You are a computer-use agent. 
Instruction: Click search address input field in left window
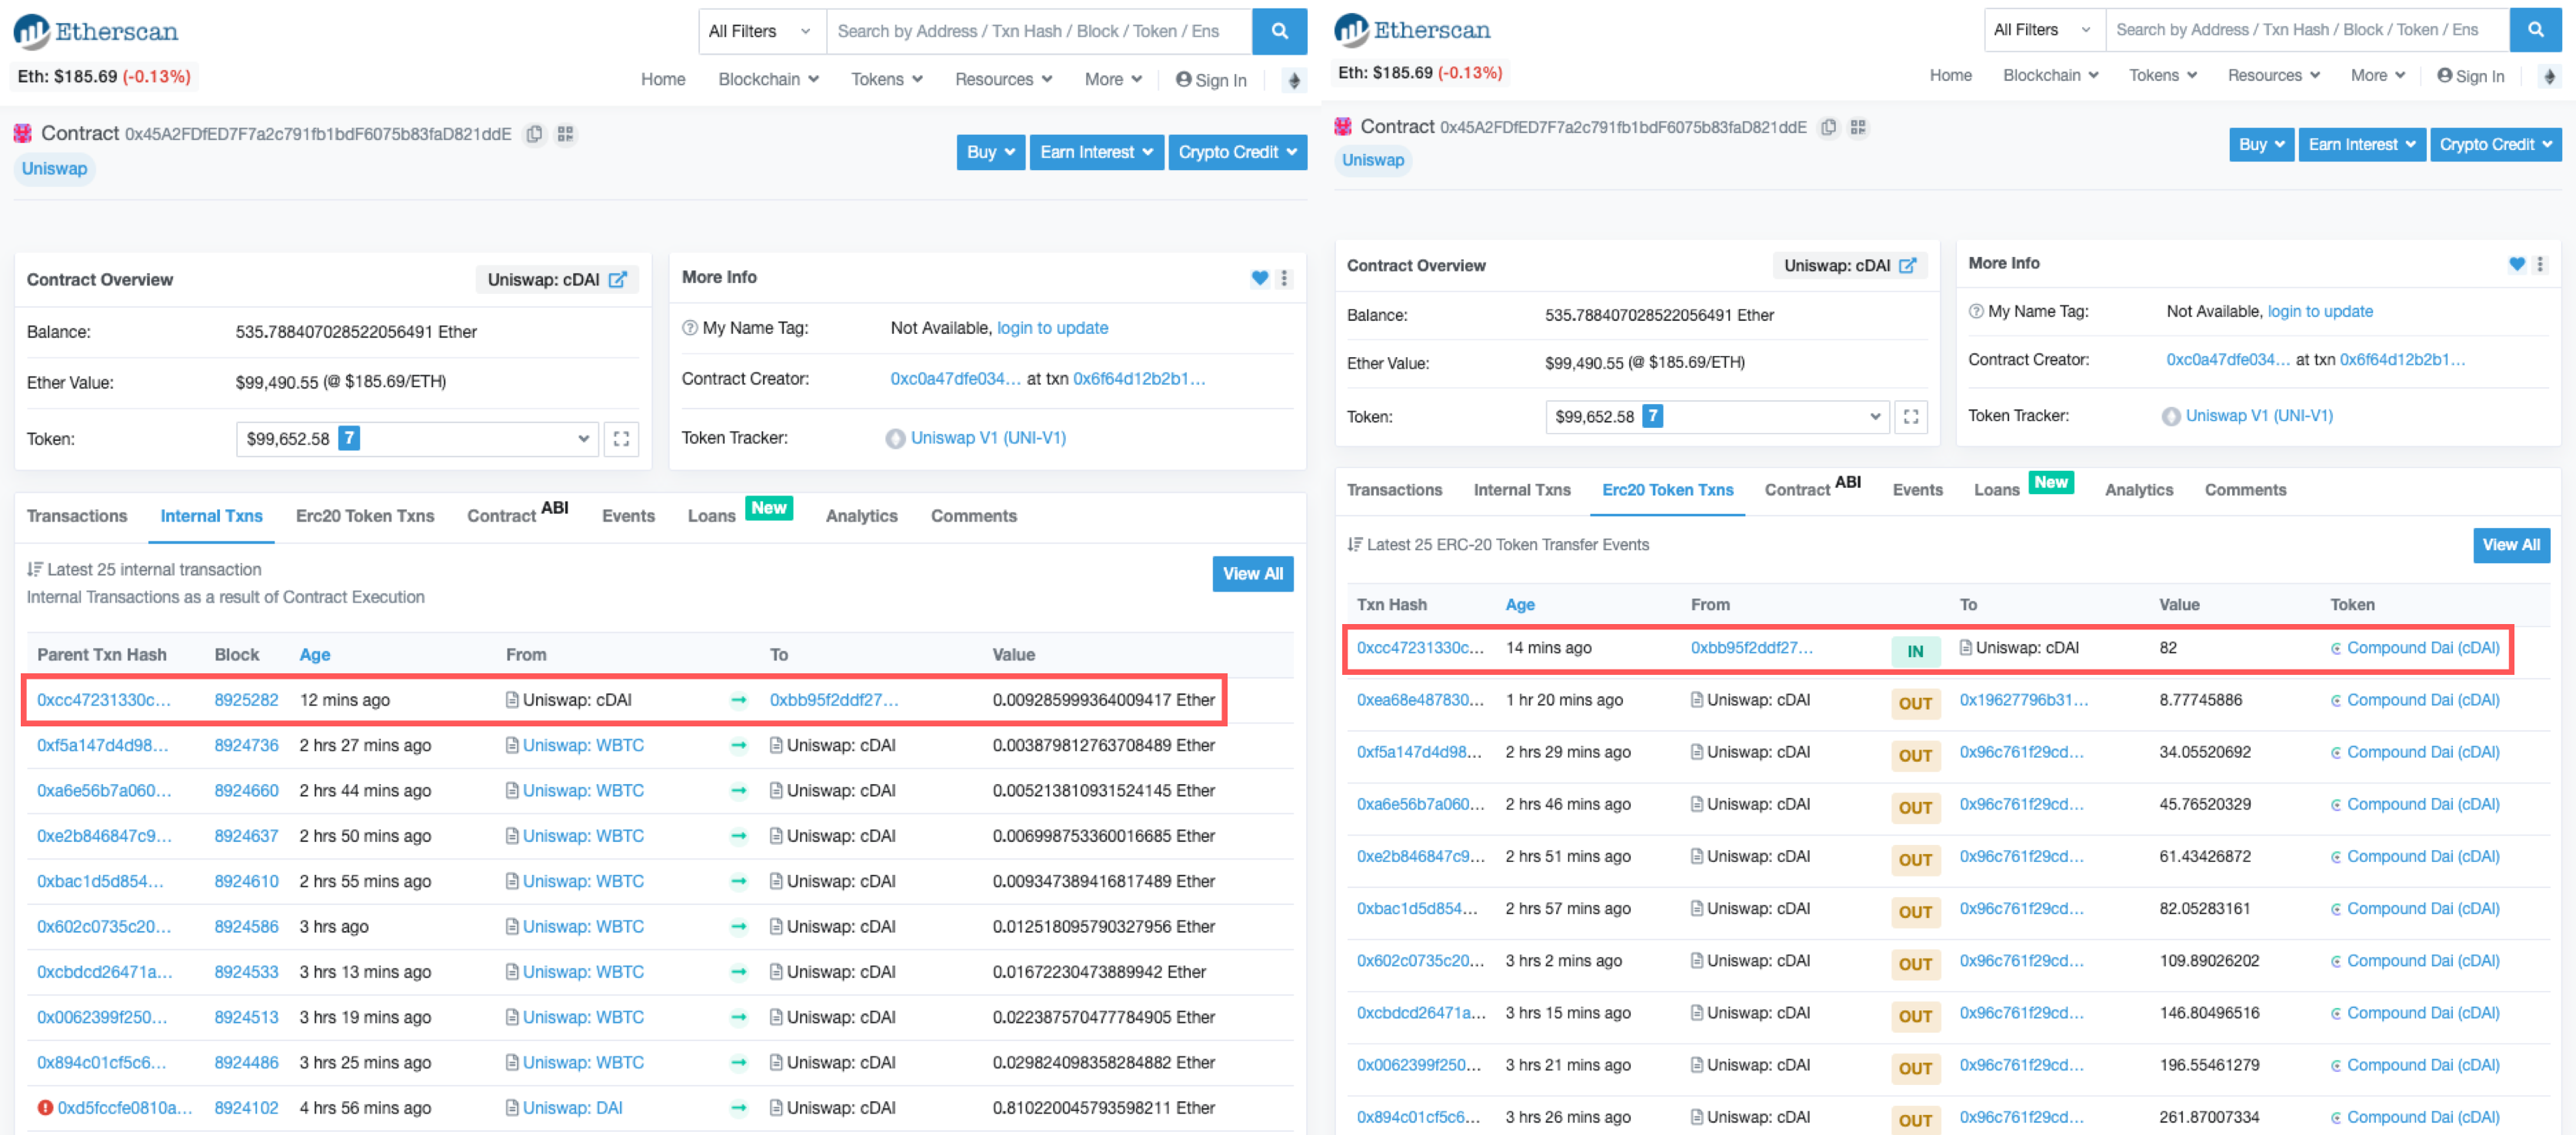[x=1039, y=31]
